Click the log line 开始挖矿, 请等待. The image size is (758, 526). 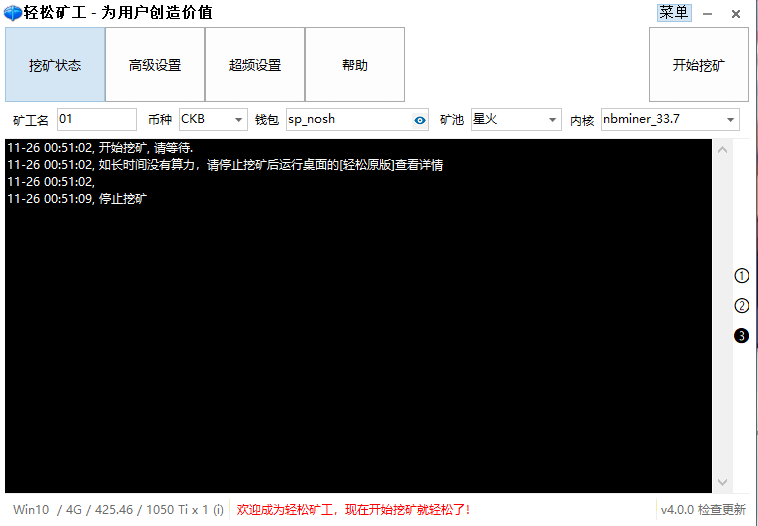tap(100, 148)
